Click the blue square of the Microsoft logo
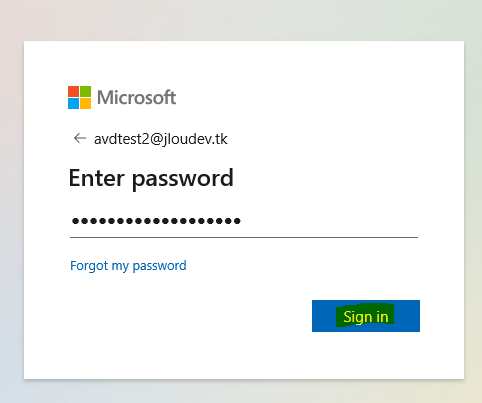The image size is (482, 403). pyautogui.click(x=73, y=103)
